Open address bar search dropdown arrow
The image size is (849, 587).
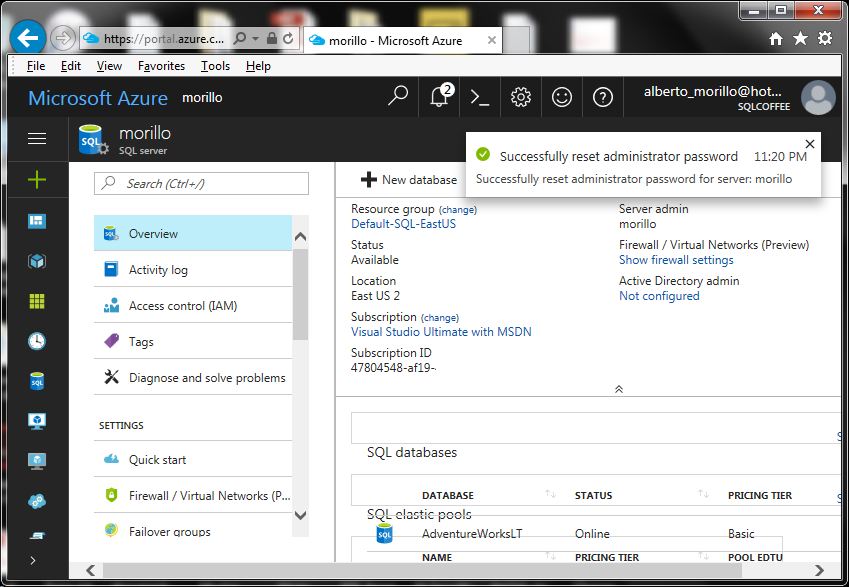coord(256,38)
